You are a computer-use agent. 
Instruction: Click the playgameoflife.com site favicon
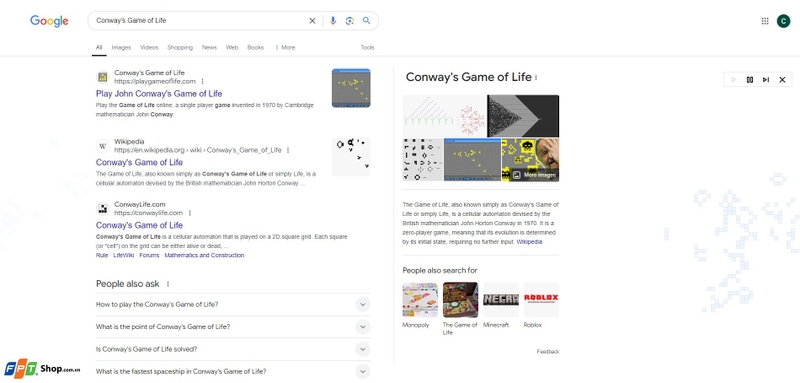point(103,77)
